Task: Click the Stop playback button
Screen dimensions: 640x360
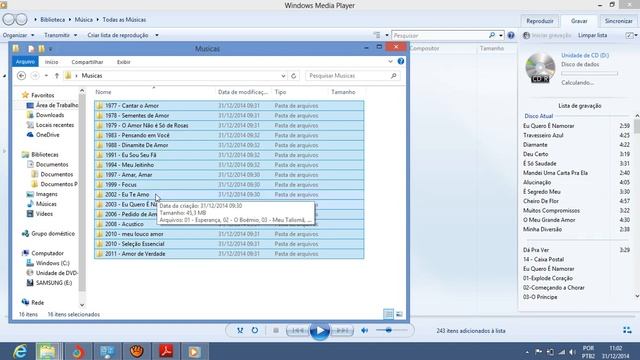Action: (x=276, y=330)
